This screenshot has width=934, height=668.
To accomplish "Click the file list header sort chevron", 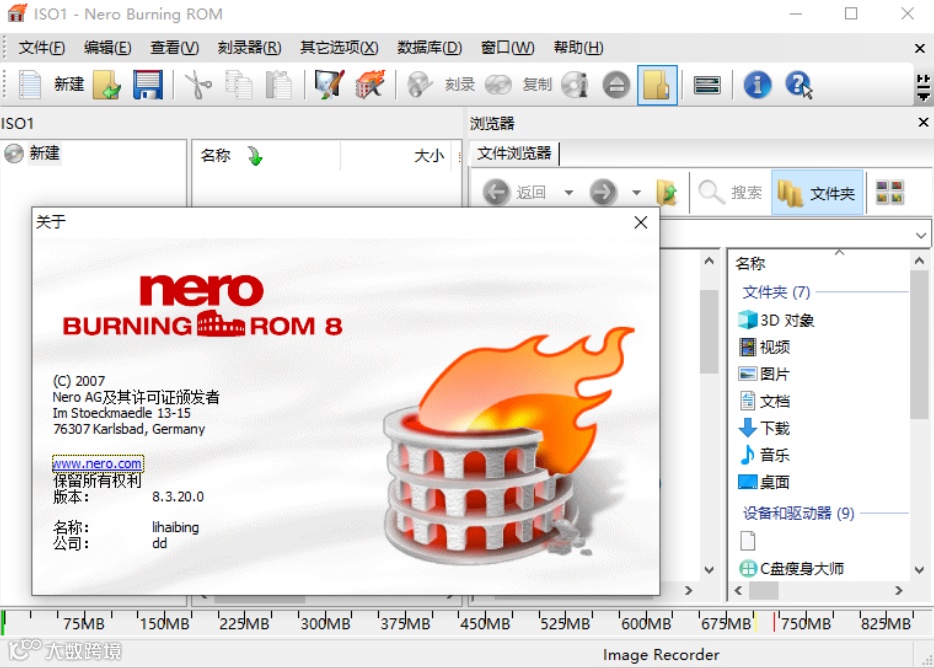I will tap(839, 253).
